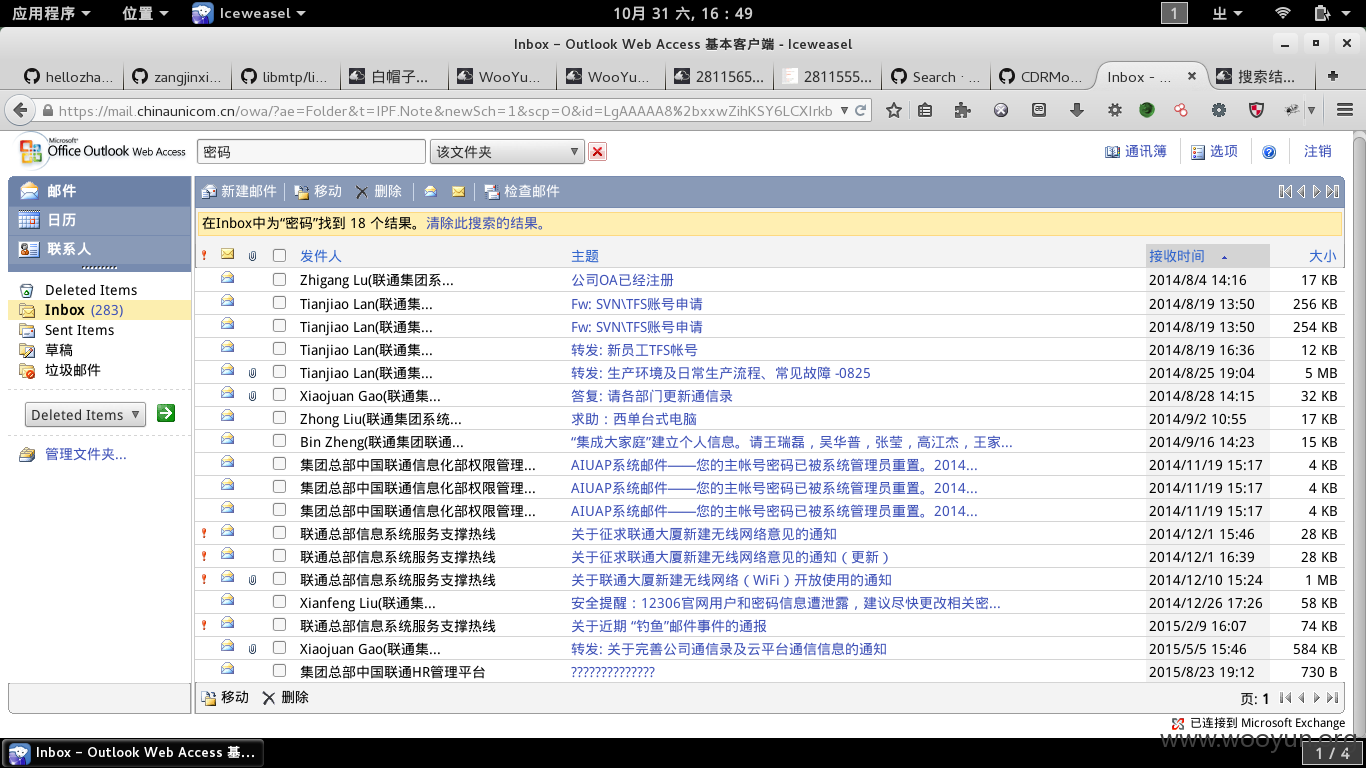Click 检查邮件 check mail button
This screenshot has height=768, width=1366.
522,191
